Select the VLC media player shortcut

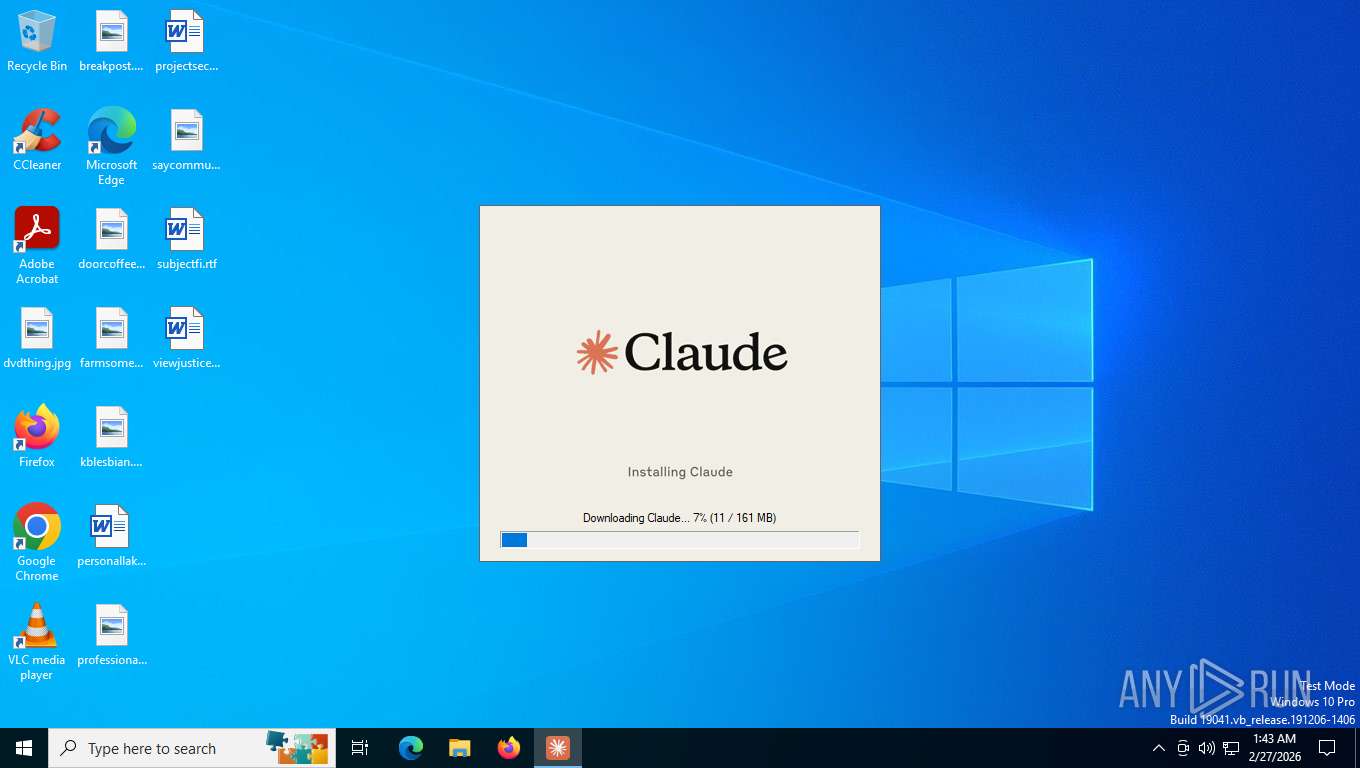[37, 642]
